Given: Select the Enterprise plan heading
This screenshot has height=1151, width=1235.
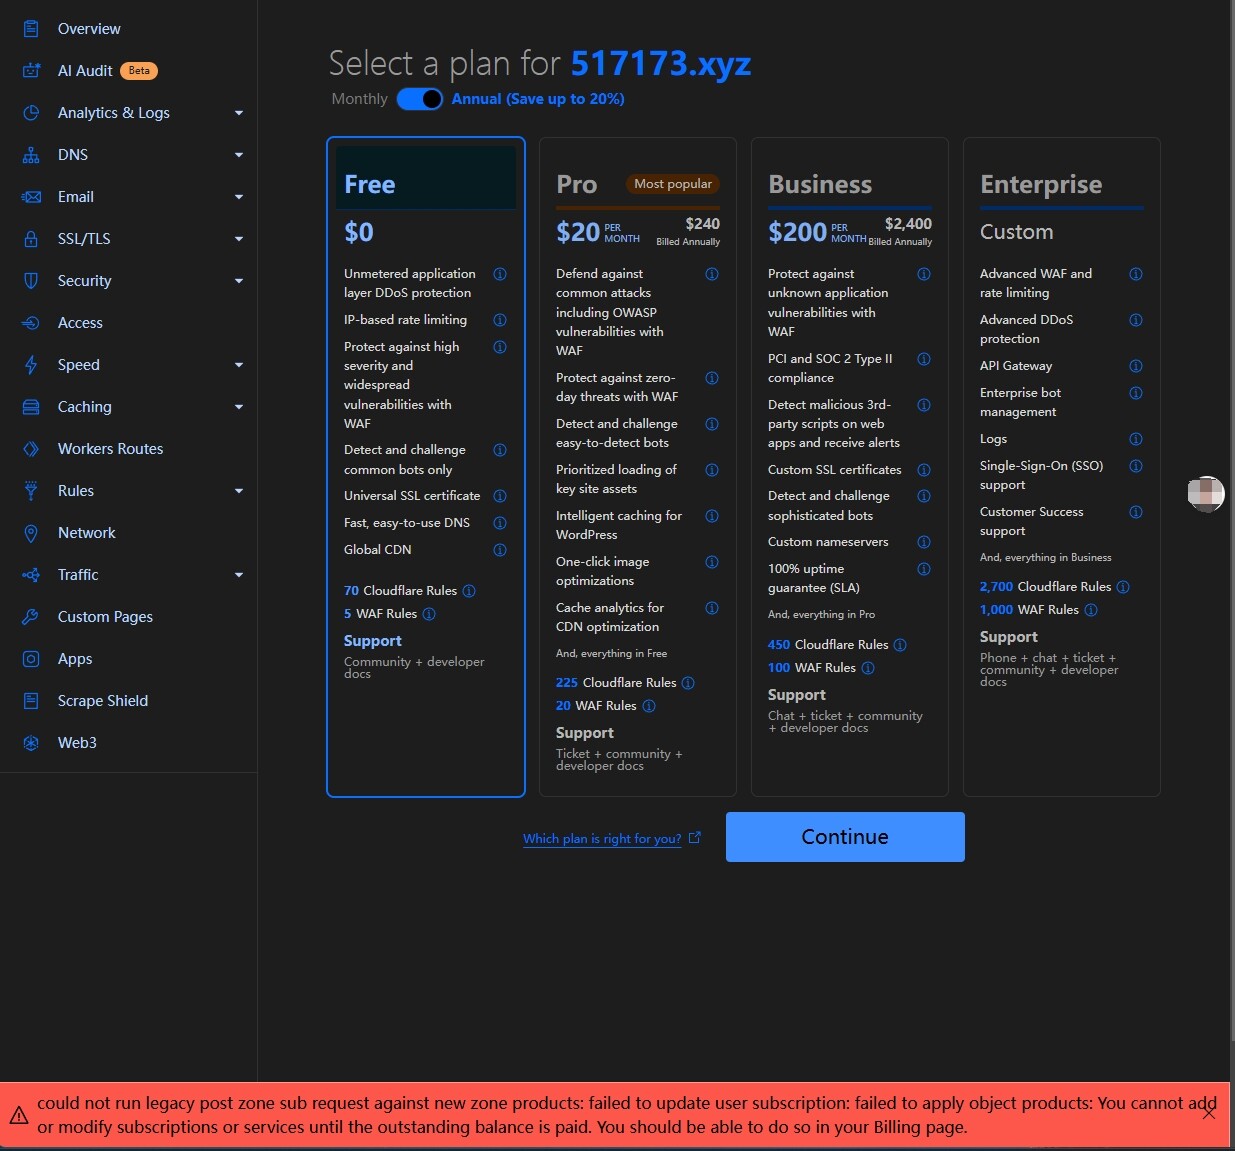Looking at the screenshot, I should [1041, 185].
